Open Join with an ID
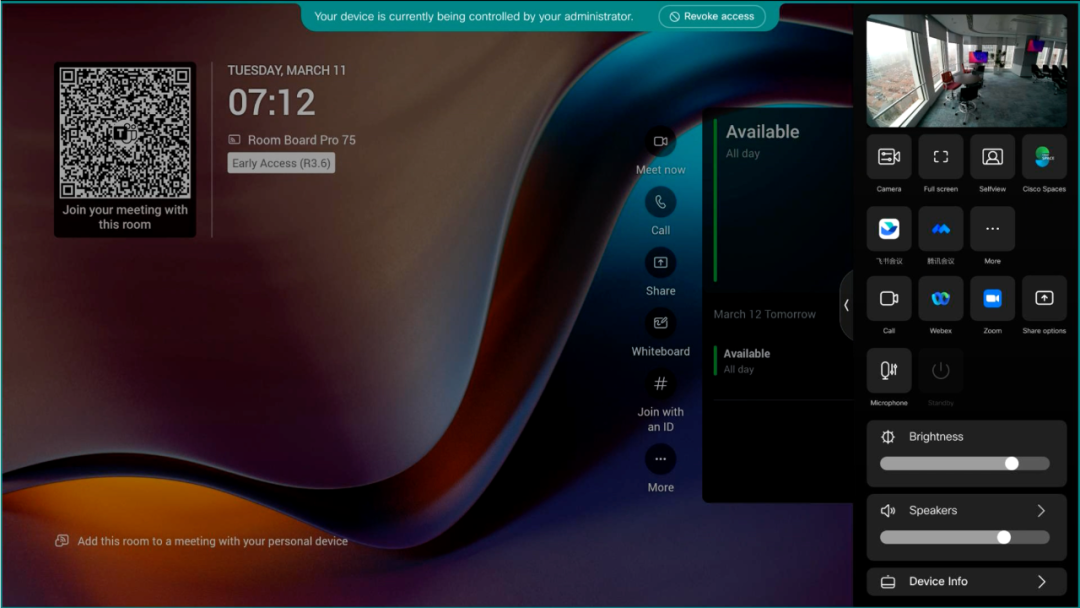1080x608 pixels. [660, 384]
